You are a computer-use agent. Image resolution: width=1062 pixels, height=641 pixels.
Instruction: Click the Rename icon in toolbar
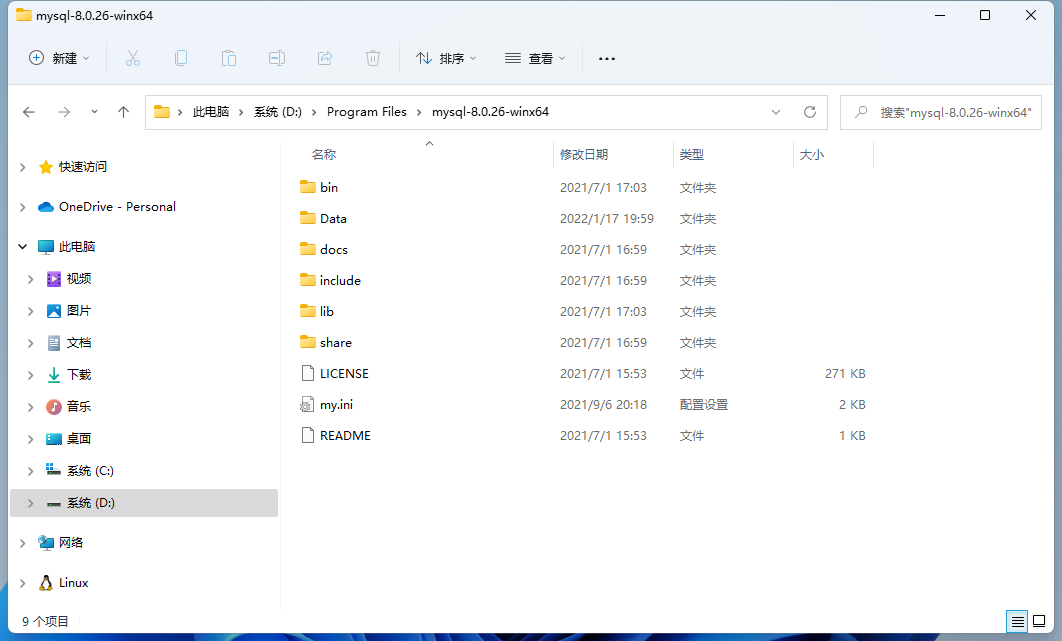tap(277, 58)
